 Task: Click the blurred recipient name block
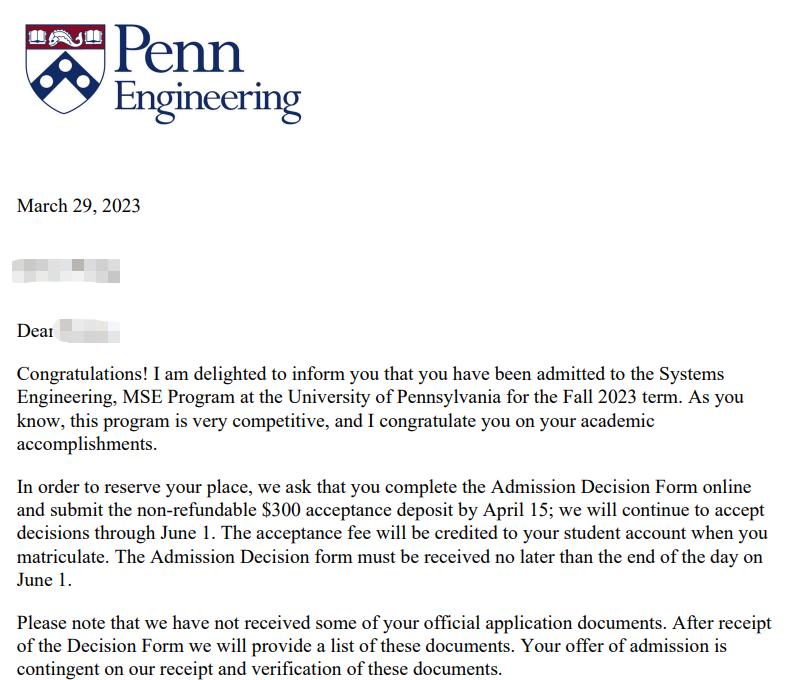66,271
